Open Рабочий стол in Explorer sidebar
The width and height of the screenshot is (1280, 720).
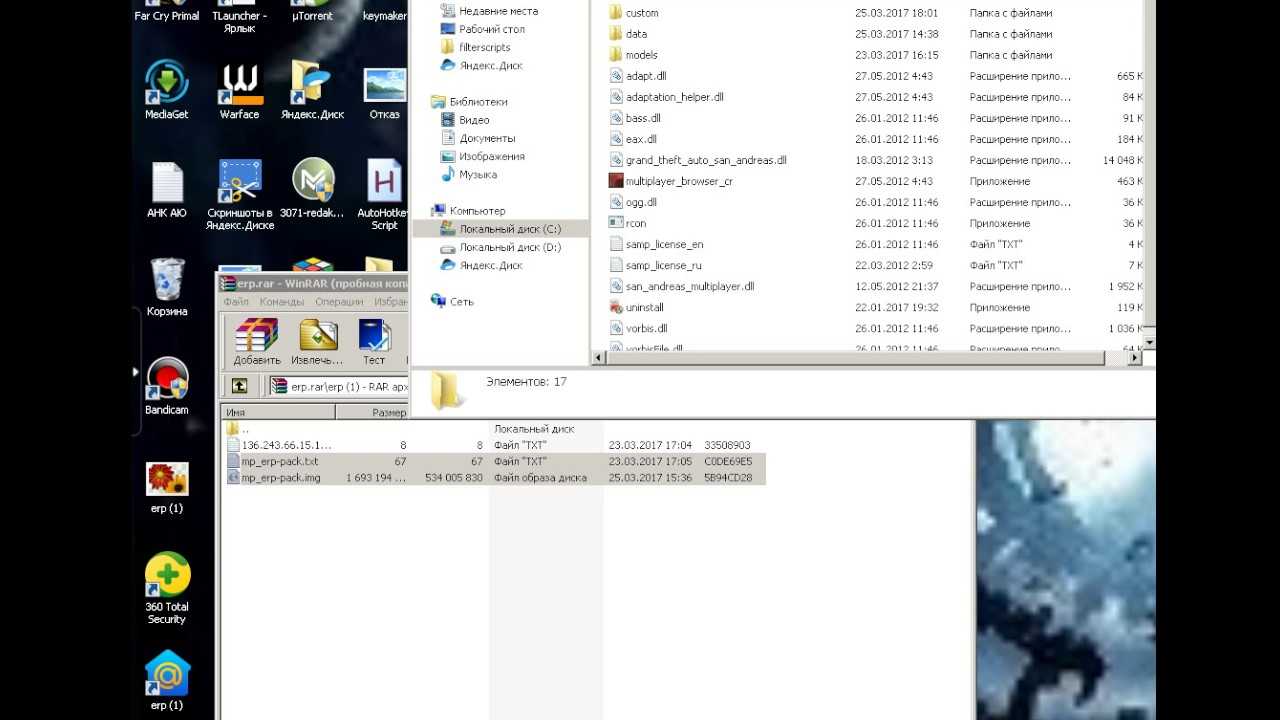point(483,29)
